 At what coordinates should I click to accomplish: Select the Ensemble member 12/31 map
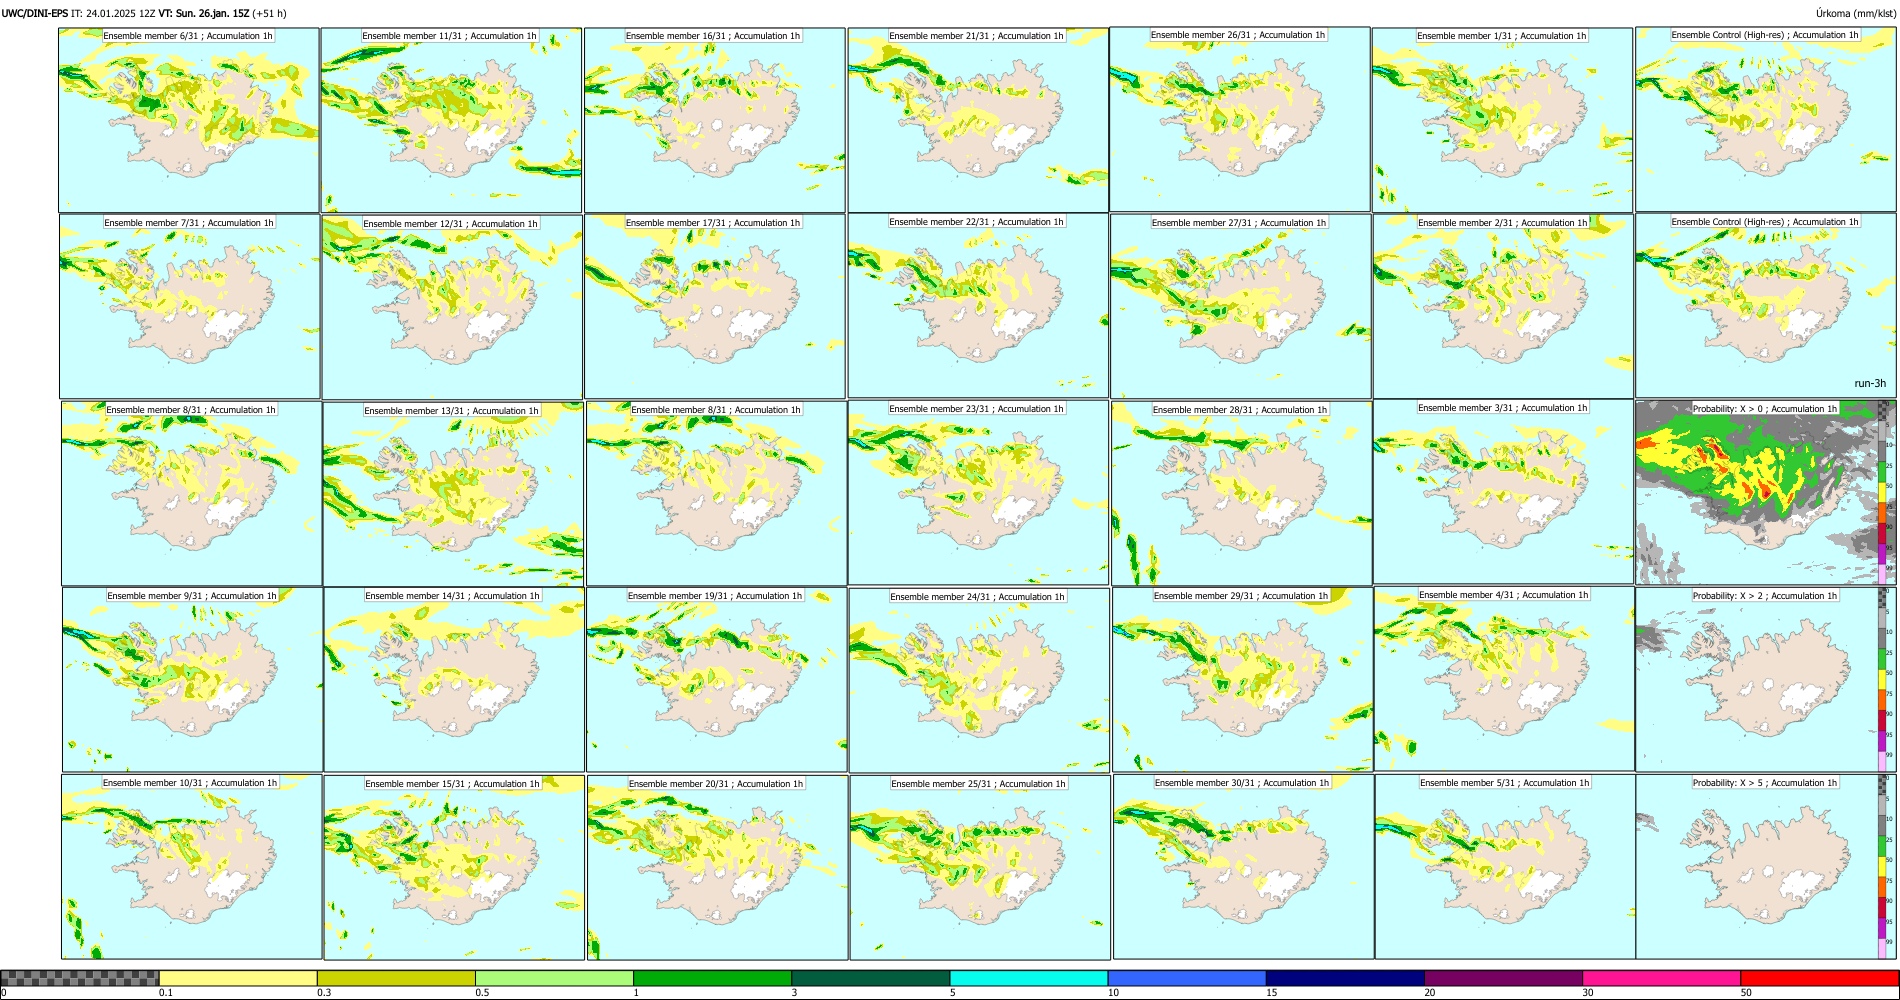point(452,307)
